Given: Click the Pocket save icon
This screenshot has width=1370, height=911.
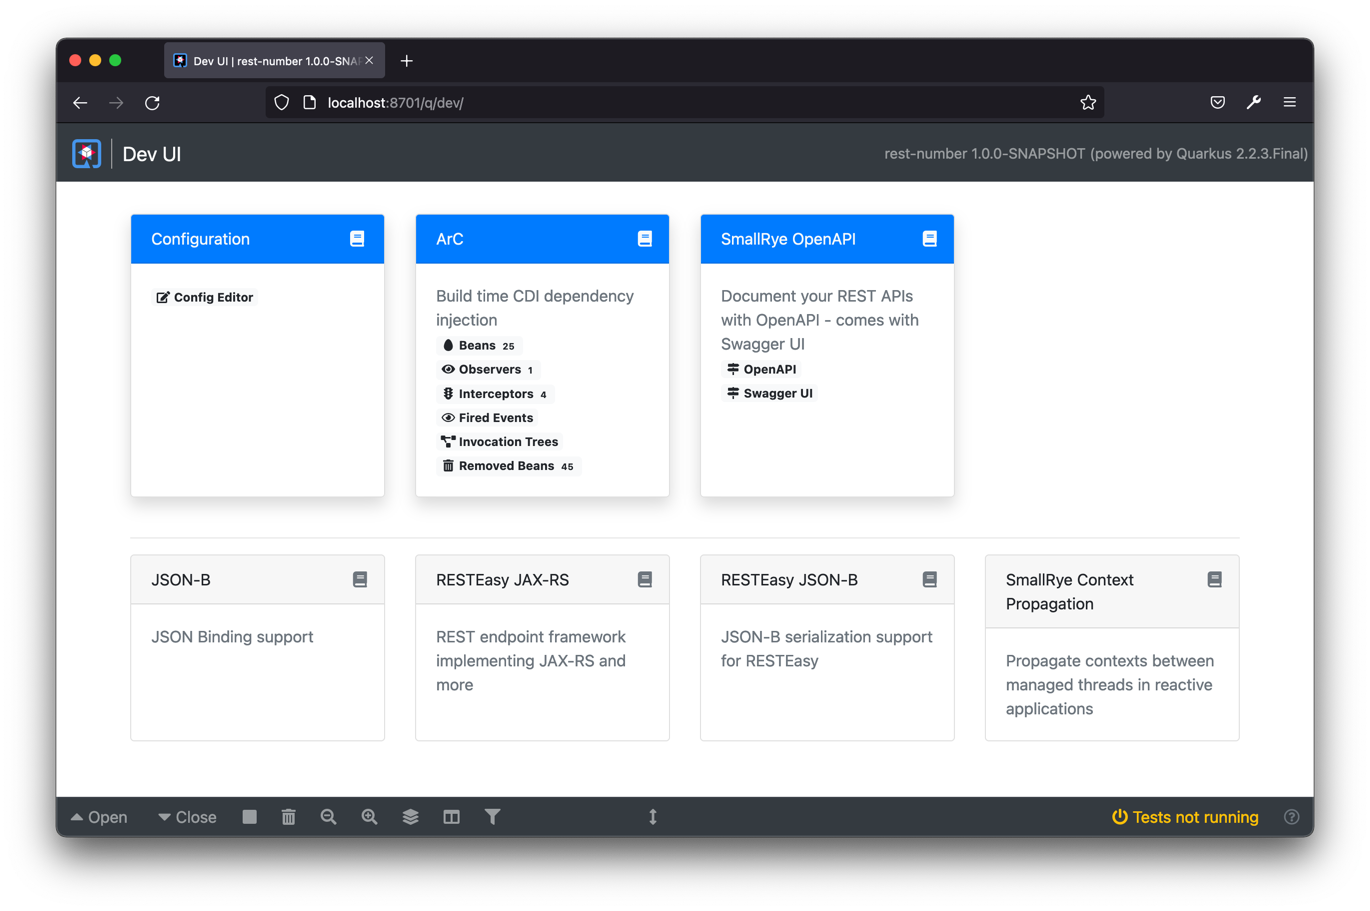Looking at the screenshot, I should coord(1217,102).
